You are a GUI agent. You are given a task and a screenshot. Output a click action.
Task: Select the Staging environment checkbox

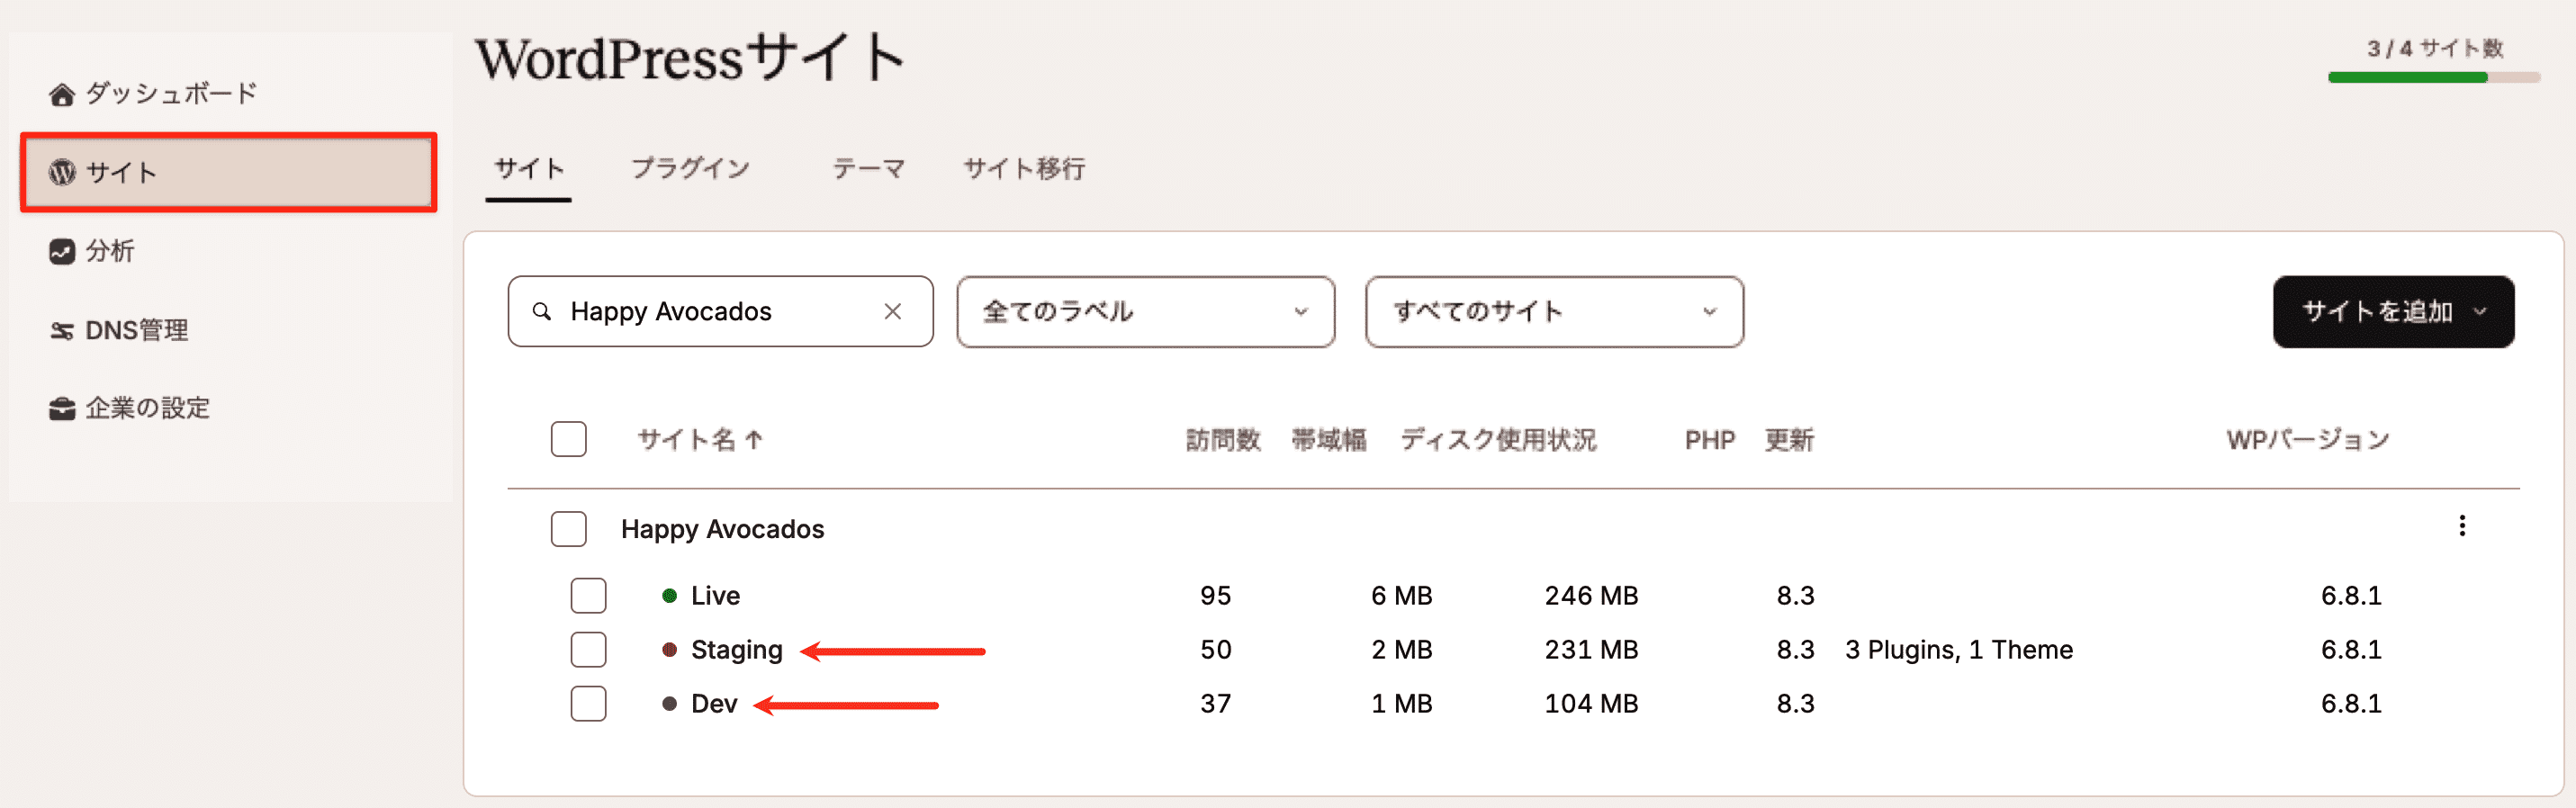tap(588, 649)
